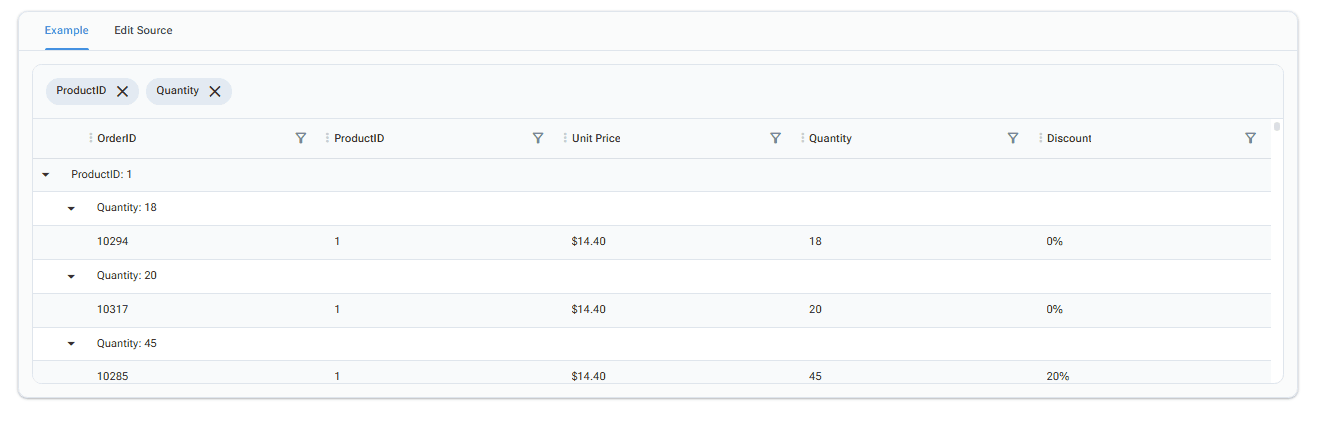
Task: Collapse the Quantity: 45 group
Action: (71, 344)
